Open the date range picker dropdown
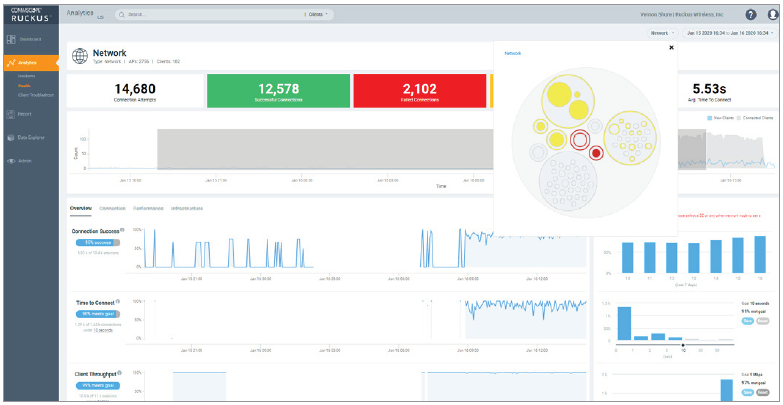Viewport: 783px width, 405px height. (730, 33)
